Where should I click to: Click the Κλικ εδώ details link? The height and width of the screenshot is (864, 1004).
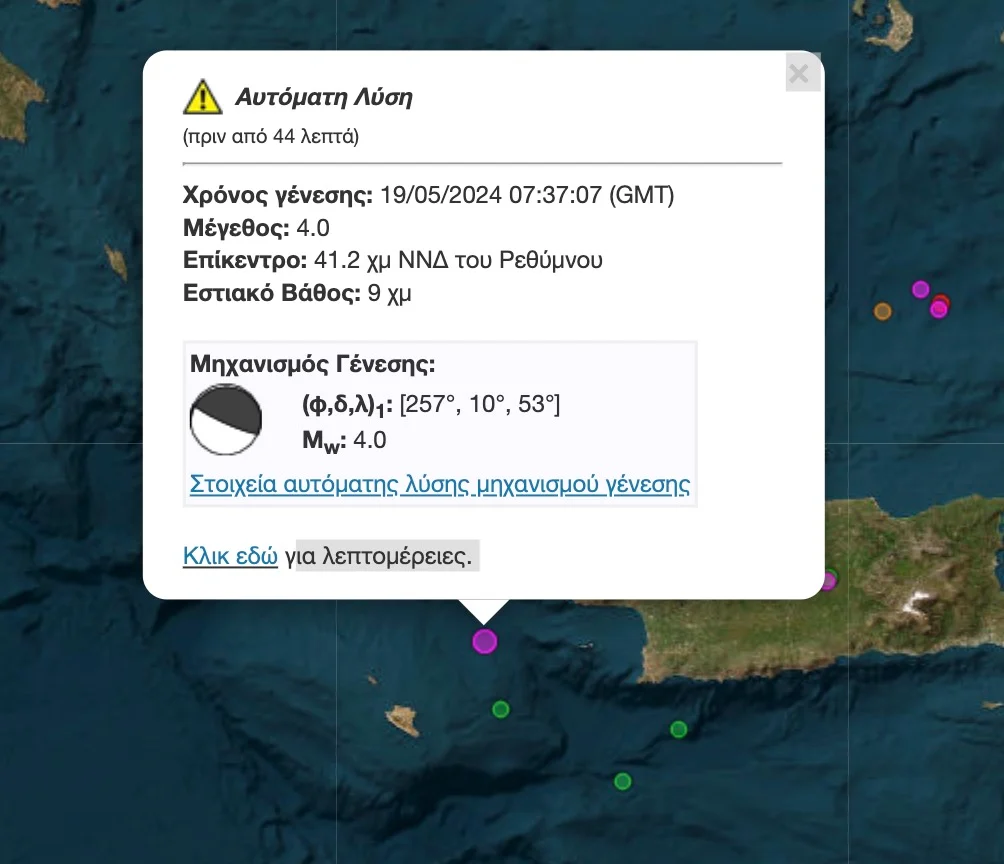tap(230, 556)
